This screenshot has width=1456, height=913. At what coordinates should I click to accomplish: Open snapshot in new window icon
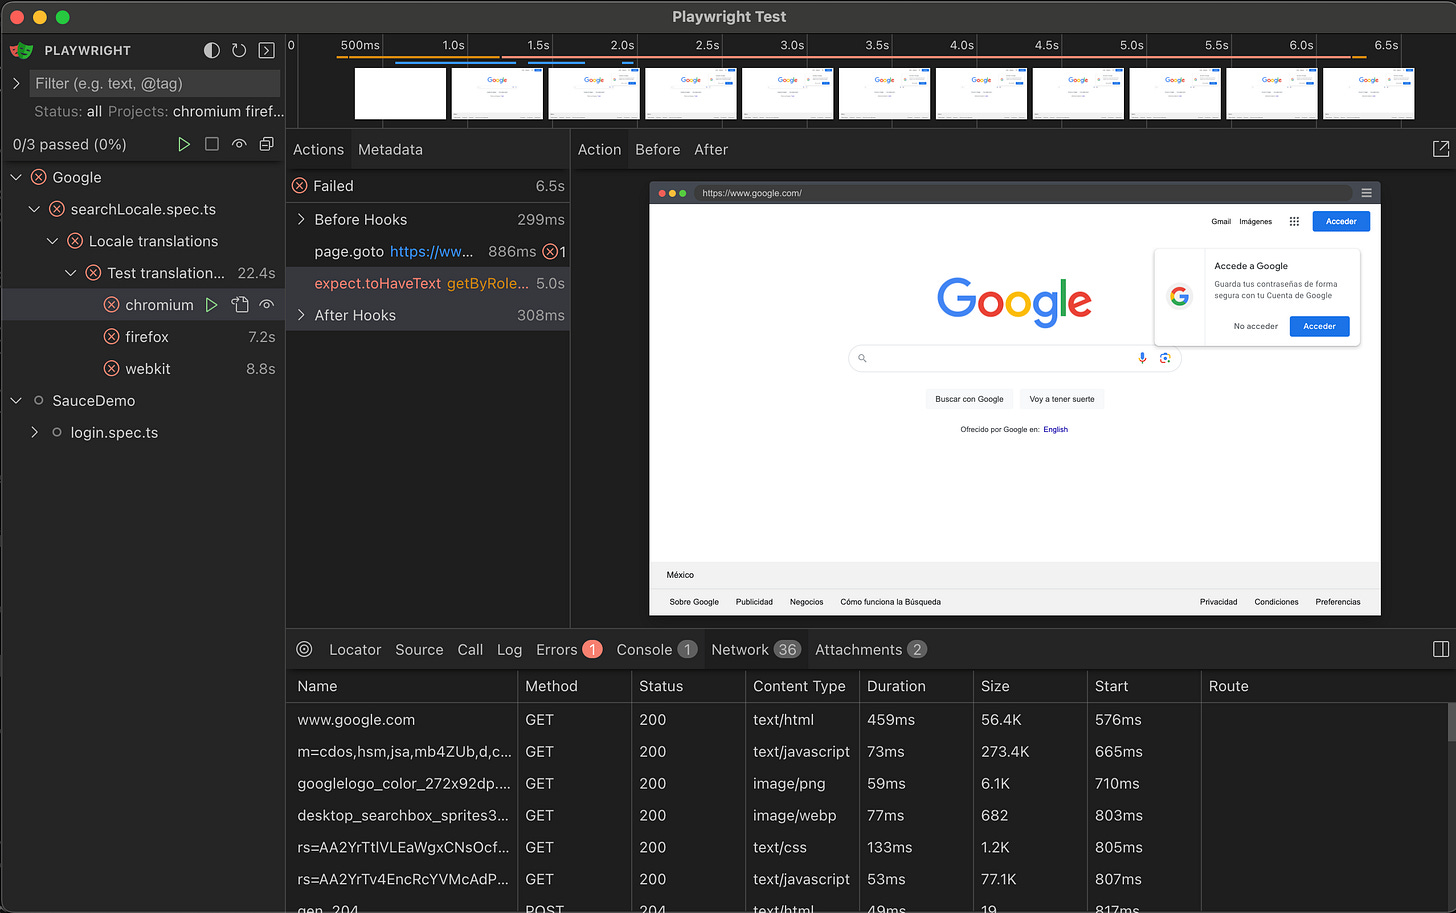coord(1441,149)
